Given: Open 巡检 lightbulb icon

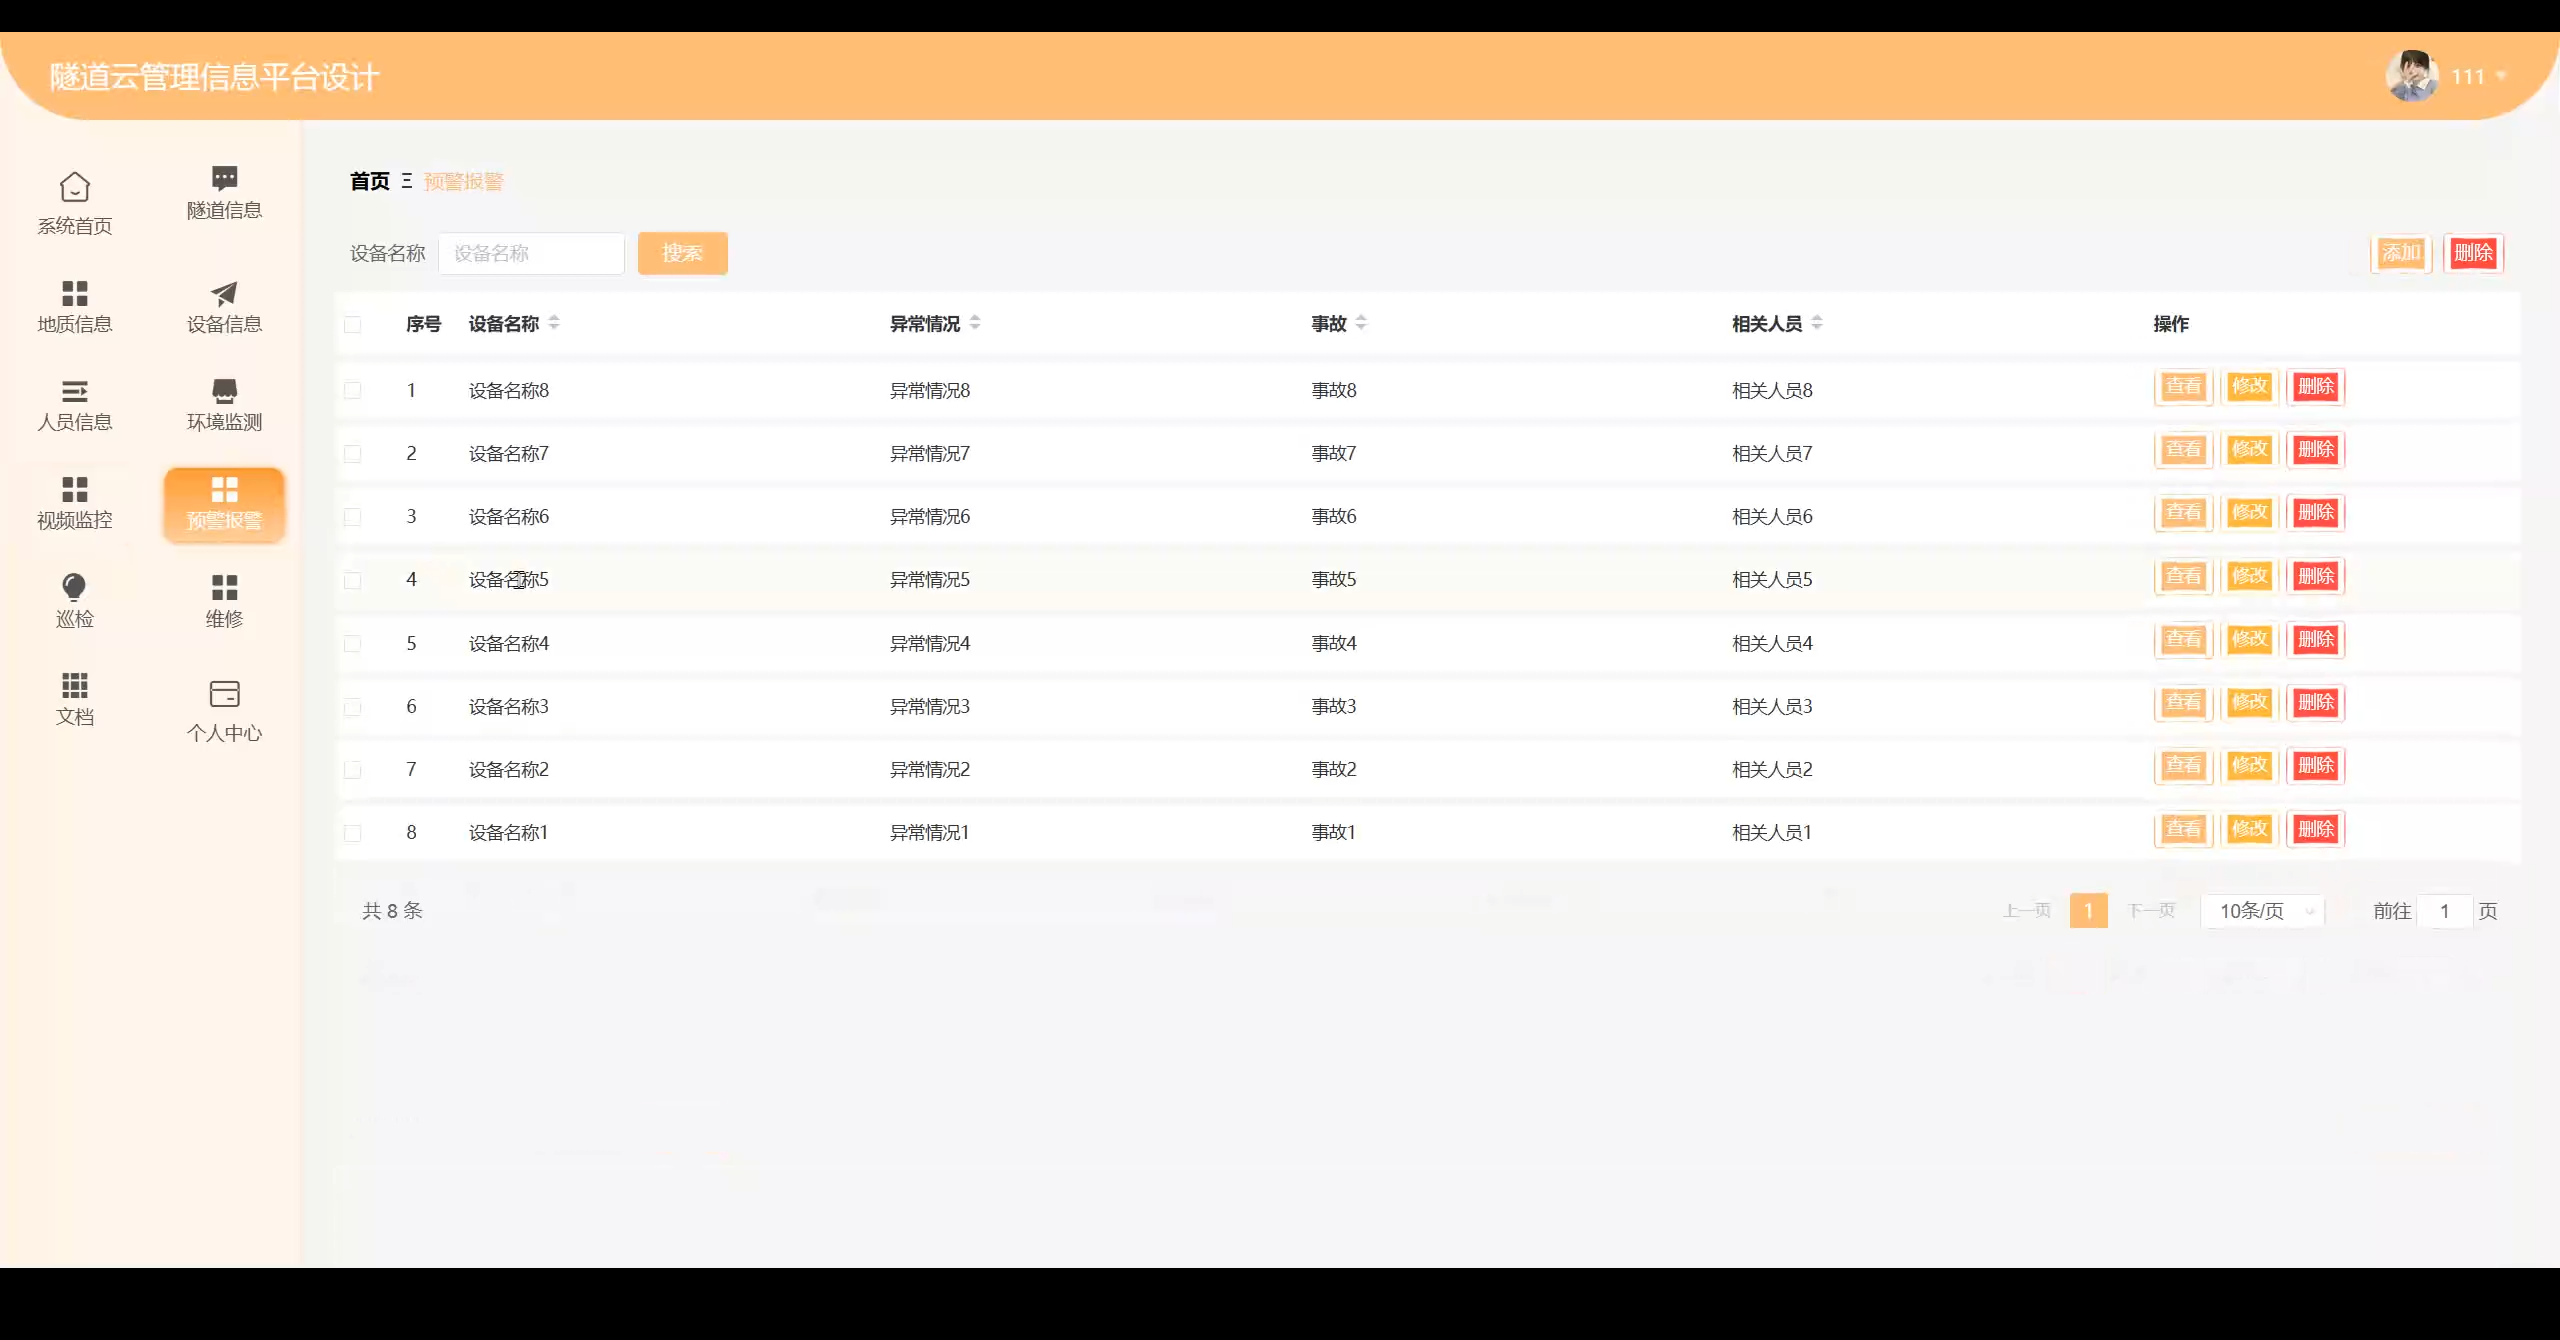Looking at the screenshot, I should 74,587.
